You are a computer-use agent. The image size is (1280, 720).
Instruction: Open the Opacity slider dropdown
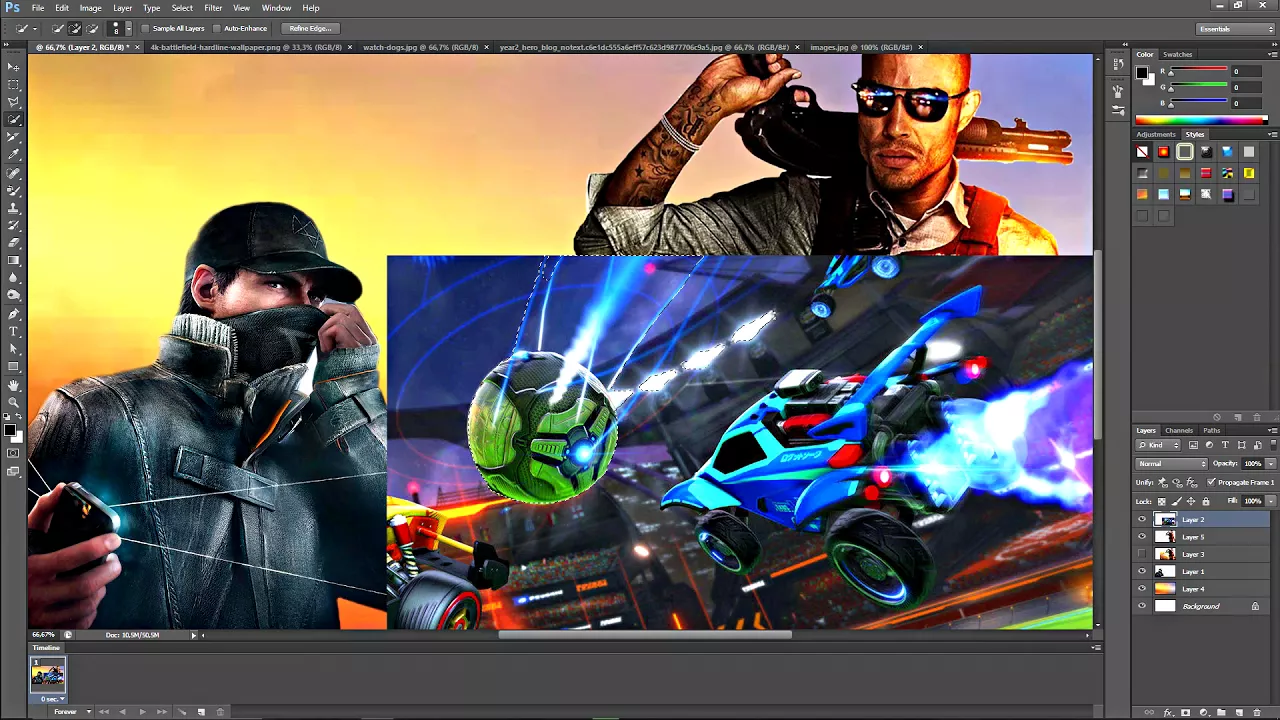coord(1271,464)
